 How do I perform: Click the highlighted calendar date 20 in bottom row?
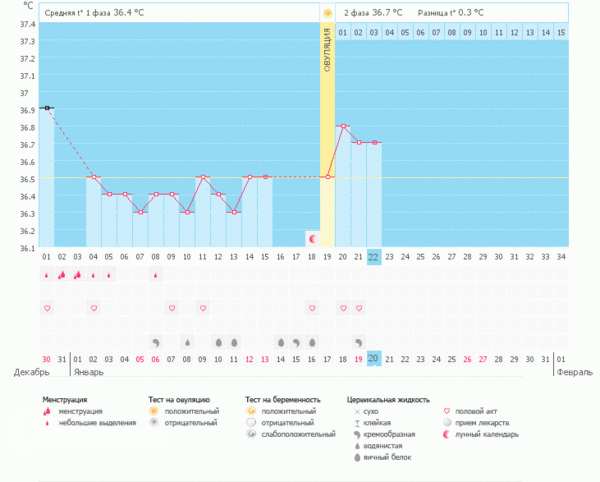pyautogui.click(x=374, y=358)
